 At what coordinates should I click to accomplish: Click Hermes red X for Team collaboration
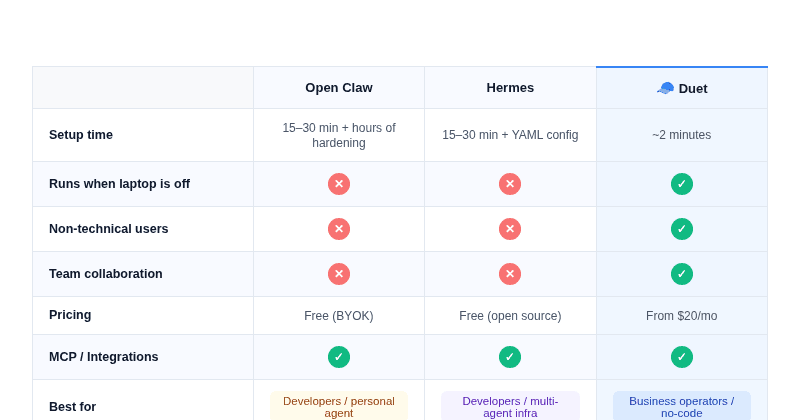(510, 274)
